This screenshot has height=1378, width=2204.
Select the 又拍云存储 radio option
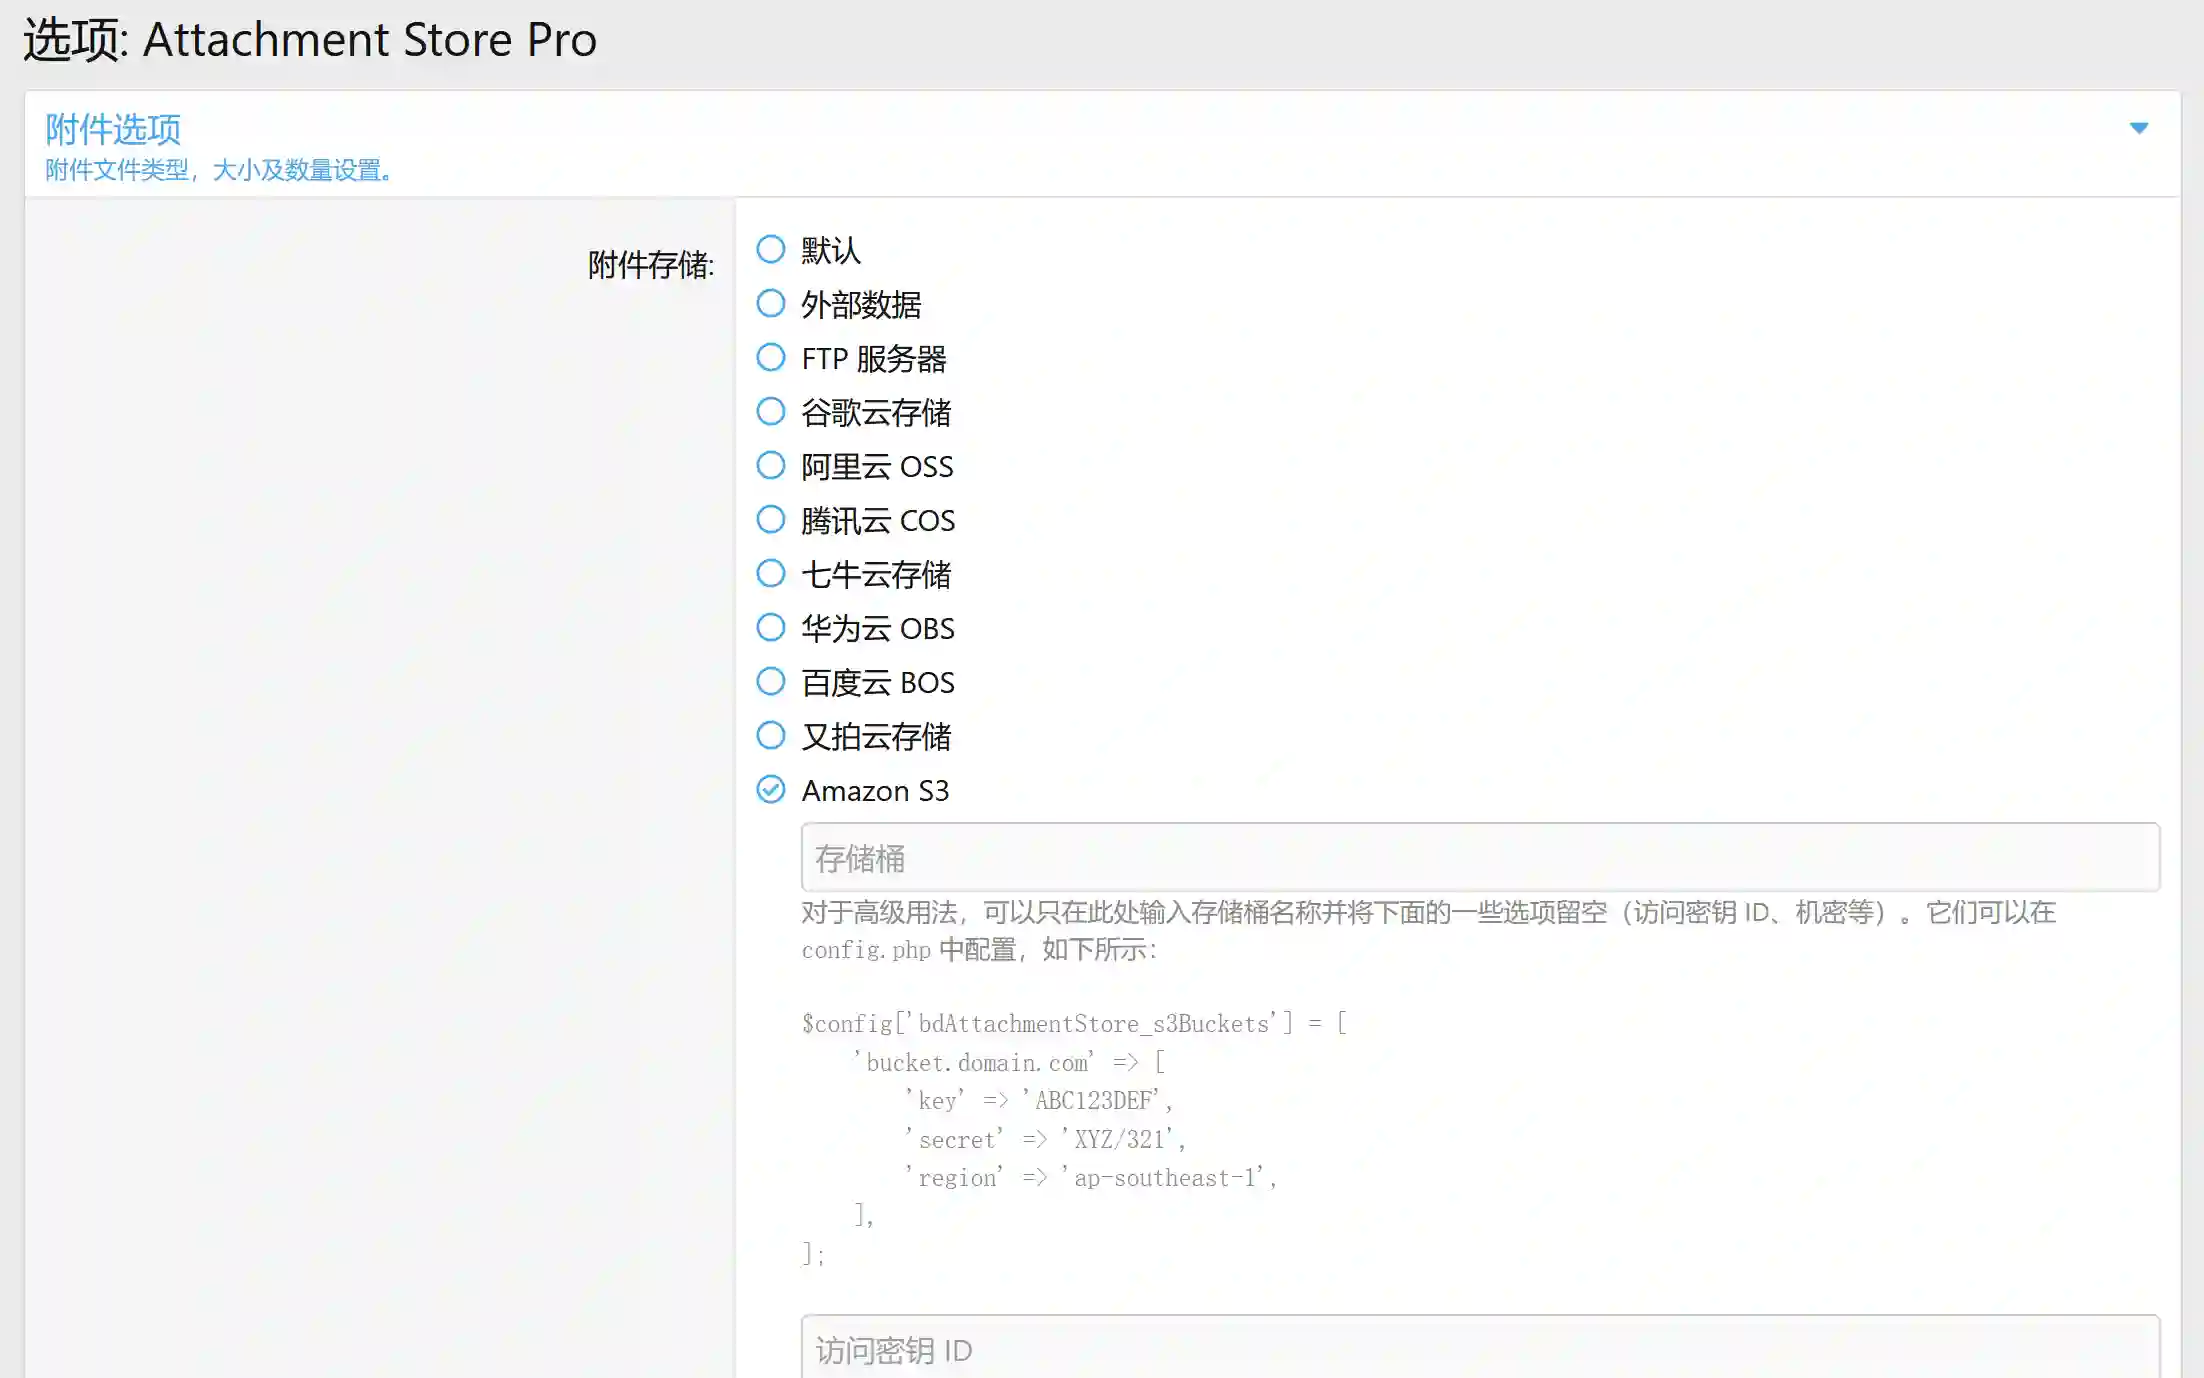pyautogui.click(x=770, y=735)
